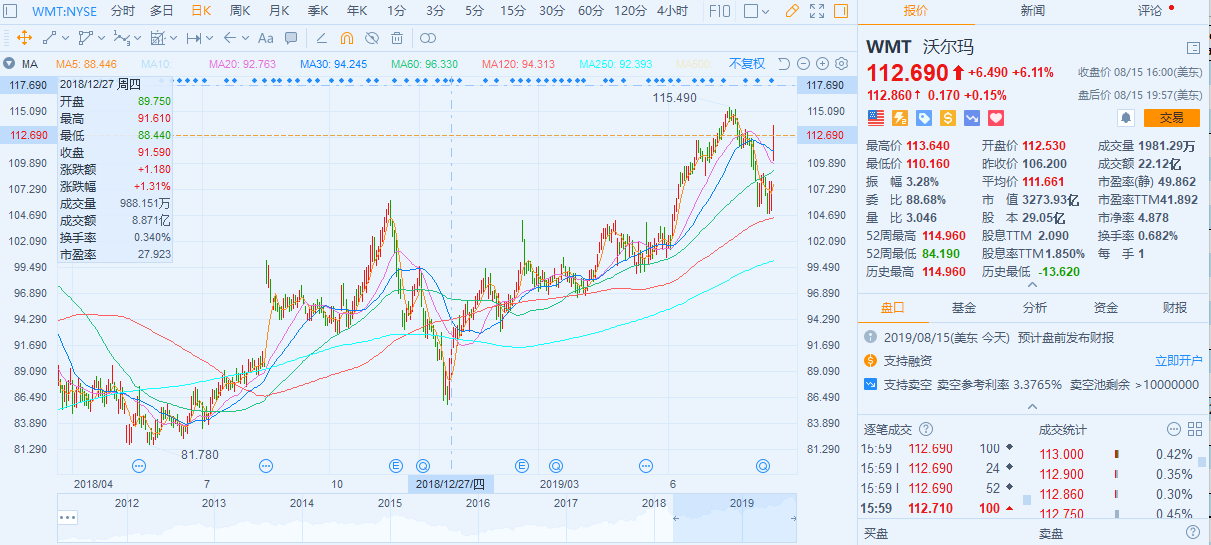The image size is (1211, 545).
Task: Click the MA120 indicator label
Action: coord(518,64)
